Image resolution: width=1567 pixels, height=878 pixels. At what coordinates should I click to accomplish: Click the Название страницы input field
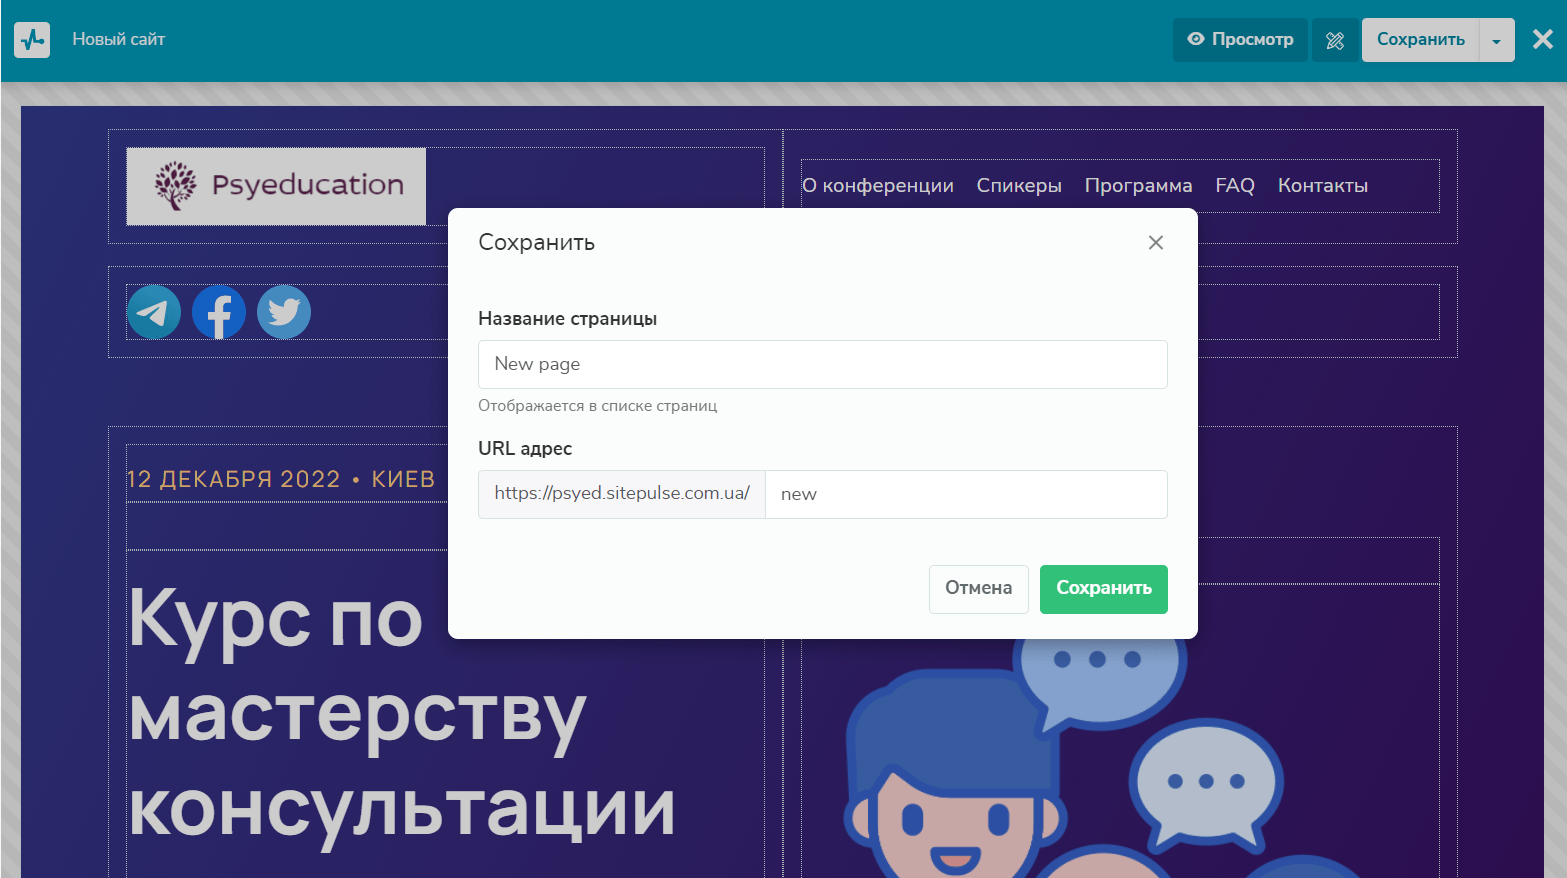coord(823,364)
